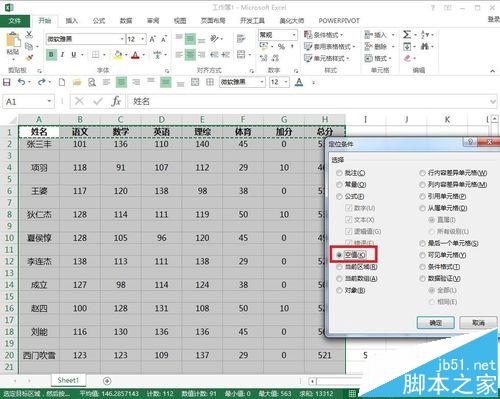Screen dimensions: 500x399
Task: Click the Underline U icon
Action: click(x=74, y=55)
